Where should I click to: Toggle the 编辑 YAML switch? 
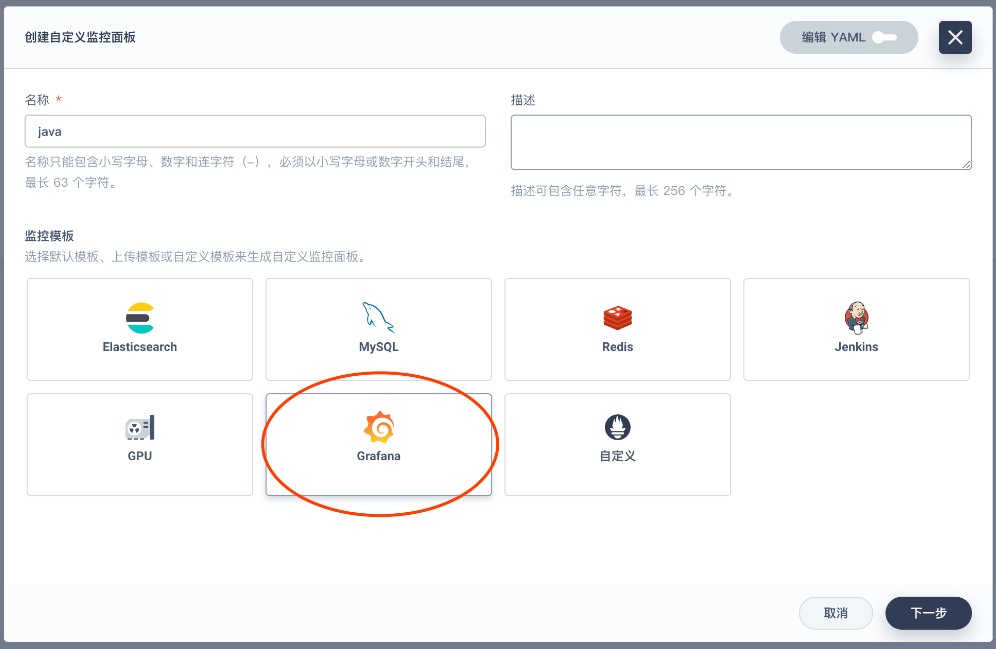click(884, 37)
